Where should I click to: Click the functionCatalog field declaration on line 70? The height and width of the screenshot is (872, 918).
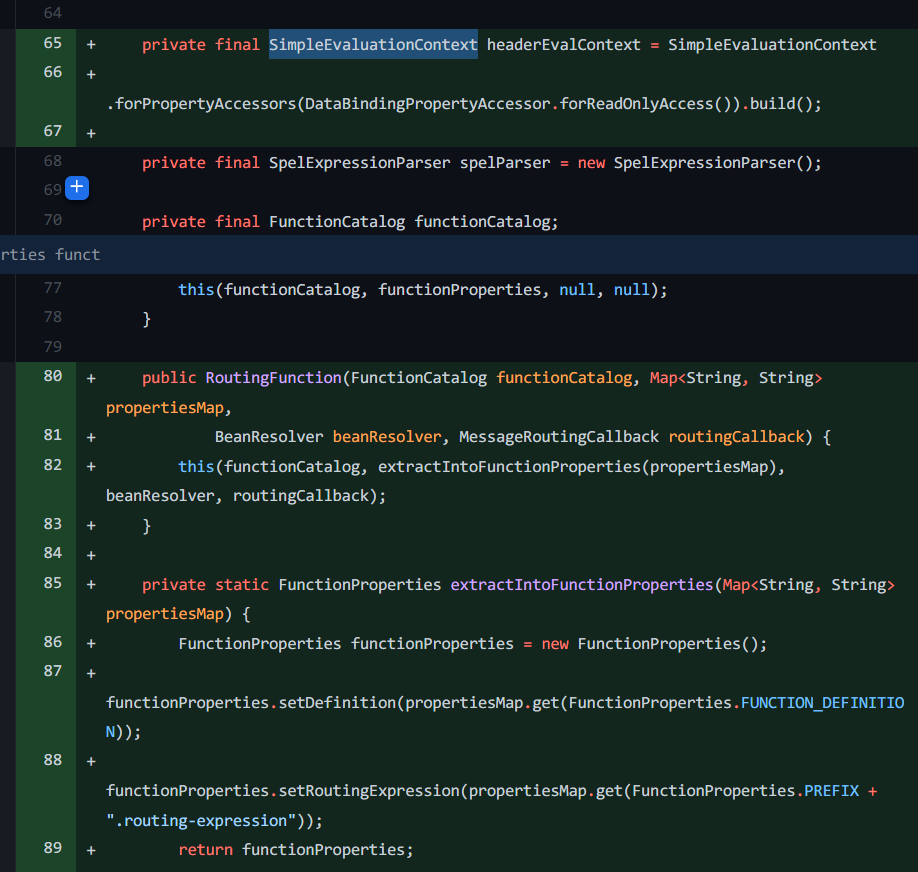(x=486, y=222)
